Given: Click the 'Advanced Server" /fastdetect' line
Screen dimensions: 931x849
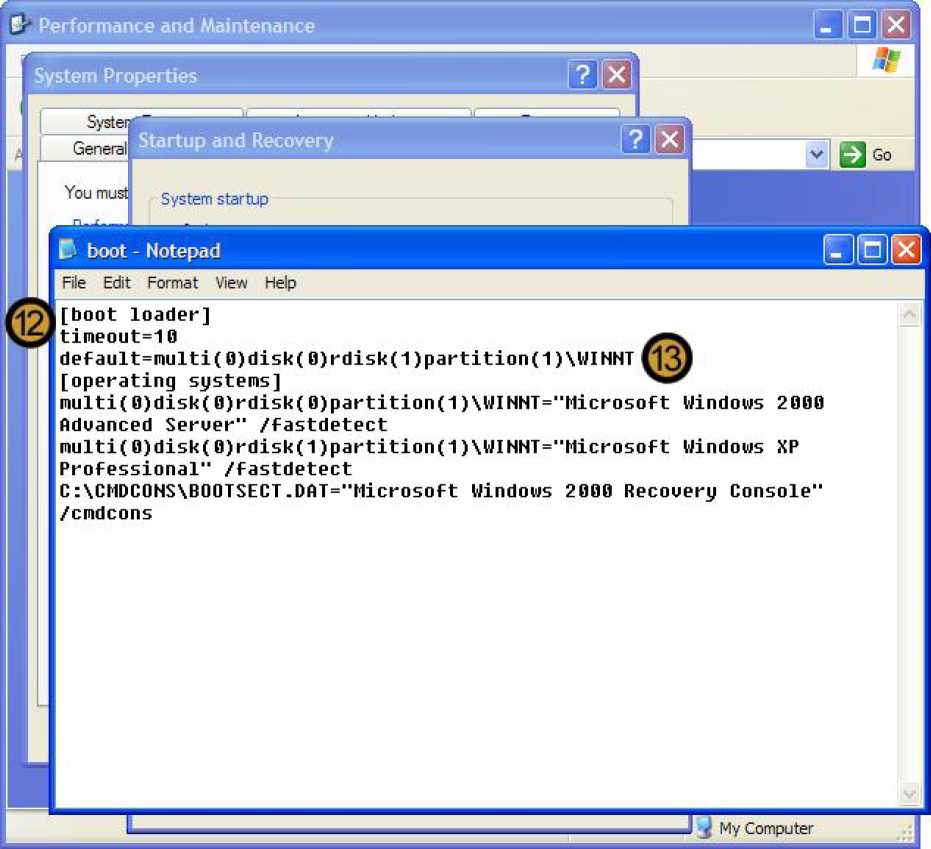Looking at the screenshot, I should pyautogui.click(x=223, y=425).
